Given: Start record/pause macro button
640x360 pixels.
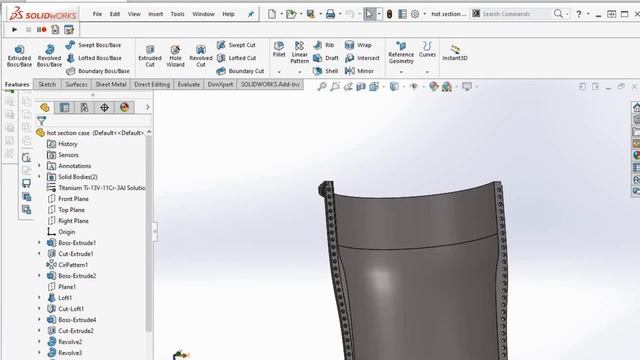Looking at the screenshot, I should click(x=42, y=29).
